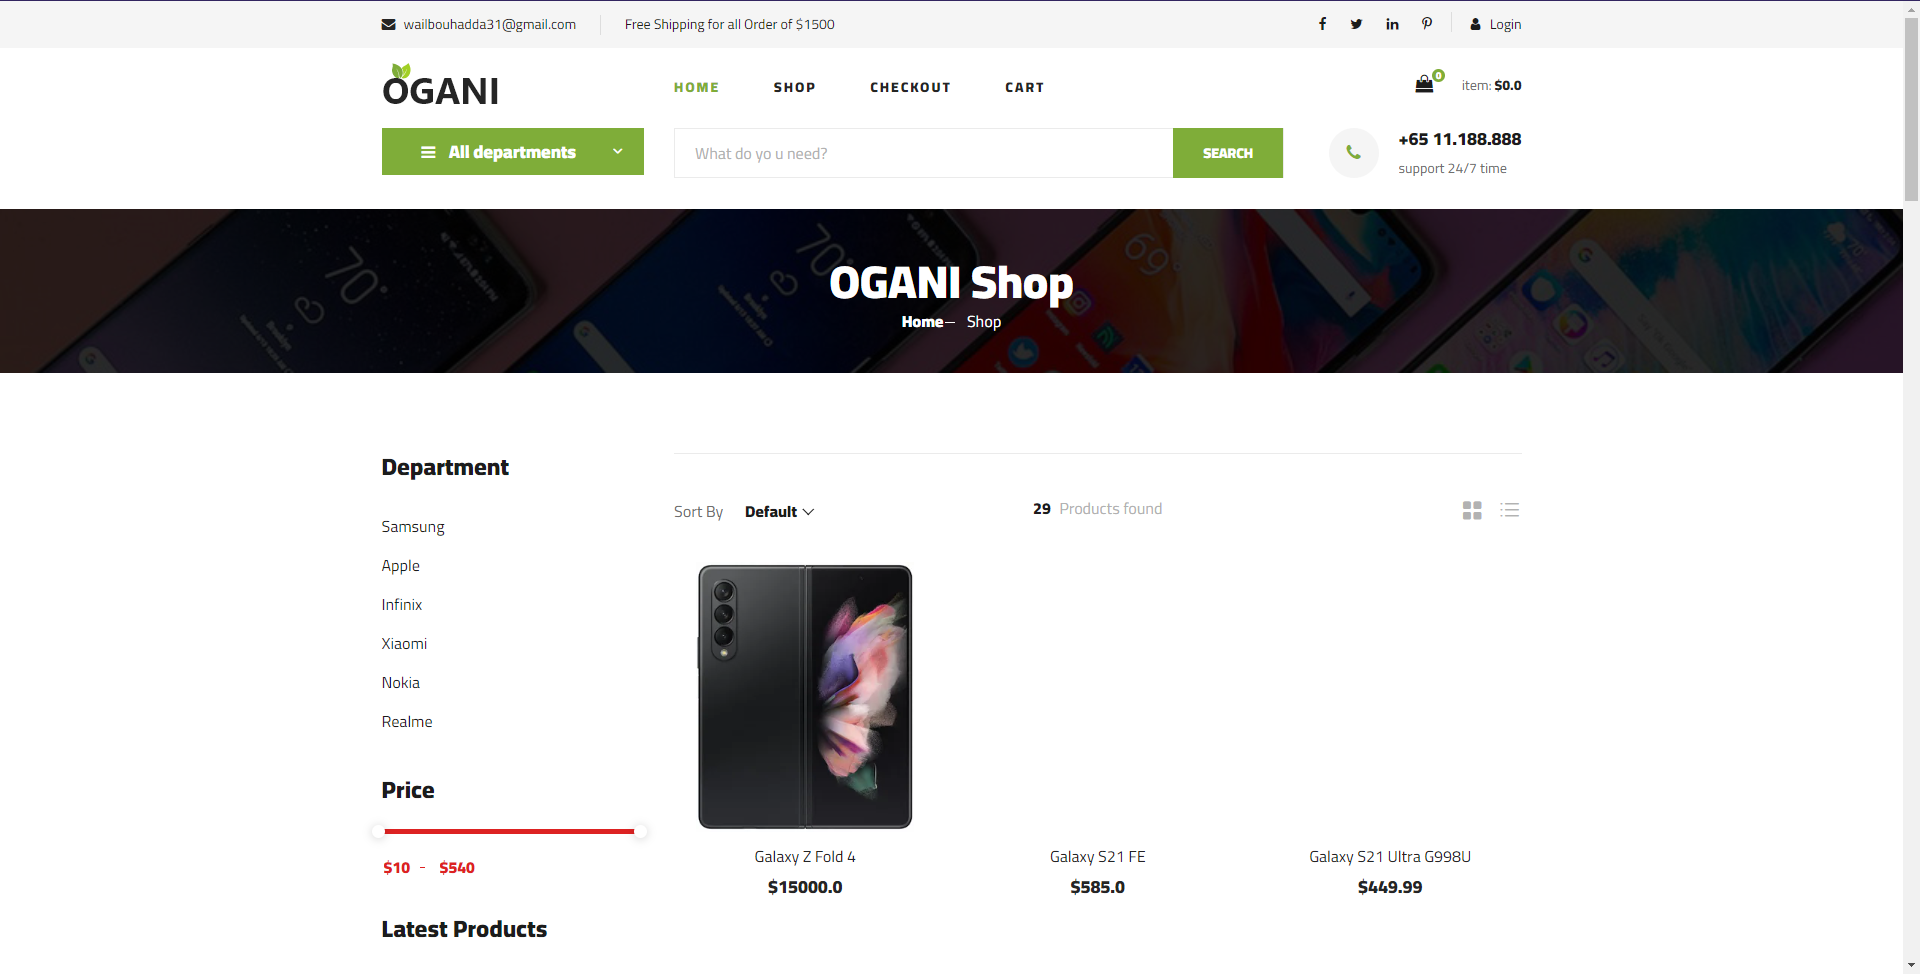Toggle the Samsung department filter
Image resolution: width=1920 pixels, height=974 pixels.
(412, 526)
